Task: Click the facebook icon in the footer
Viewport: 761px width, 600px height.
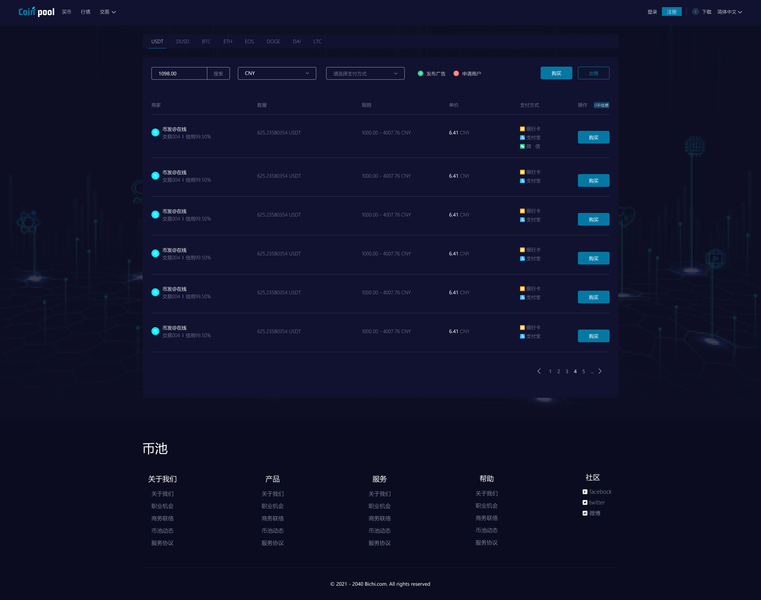Action: 585,492
